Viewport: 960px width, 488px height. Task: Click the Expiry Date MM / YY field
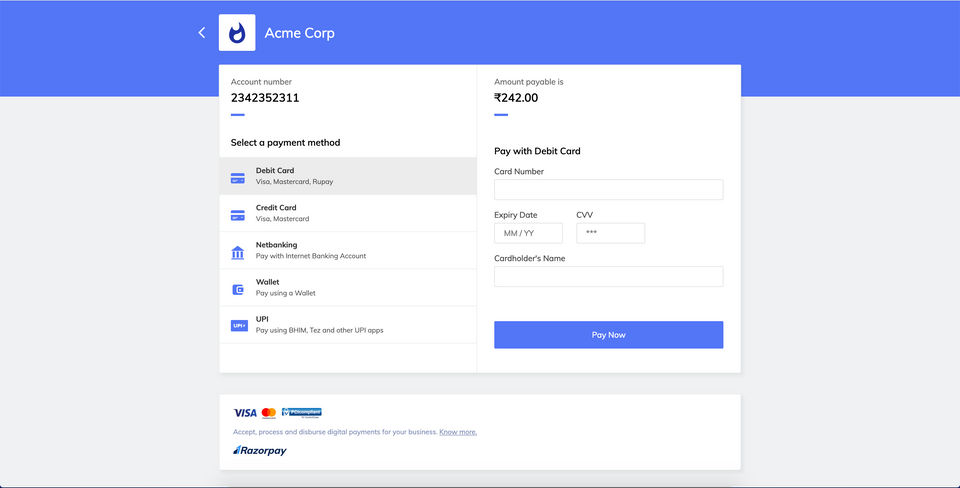[x=528, y=233]
